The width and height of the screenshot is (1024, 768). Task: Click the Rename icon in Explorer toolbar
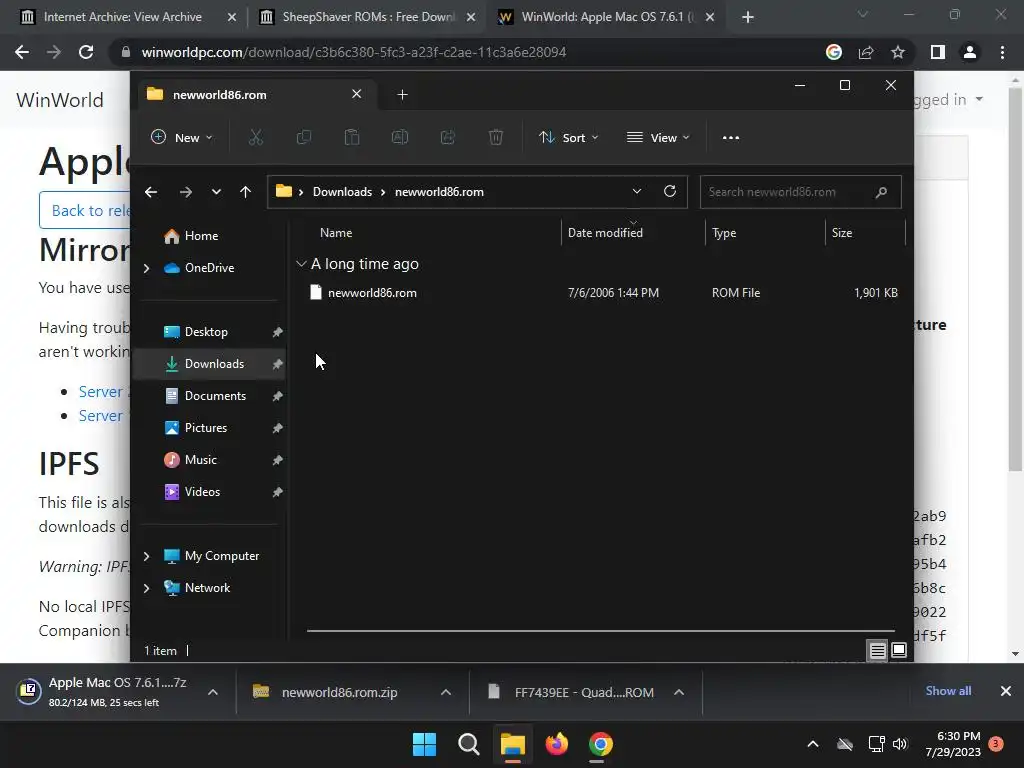[x=400, y=137]
